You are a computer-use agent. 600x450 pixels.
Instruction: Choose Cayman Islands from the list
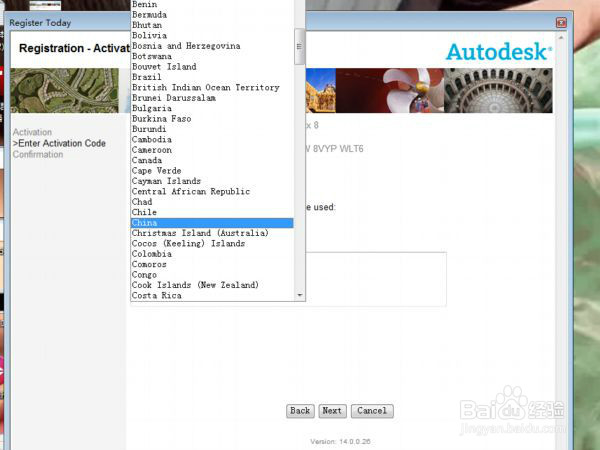coord(212,181)
